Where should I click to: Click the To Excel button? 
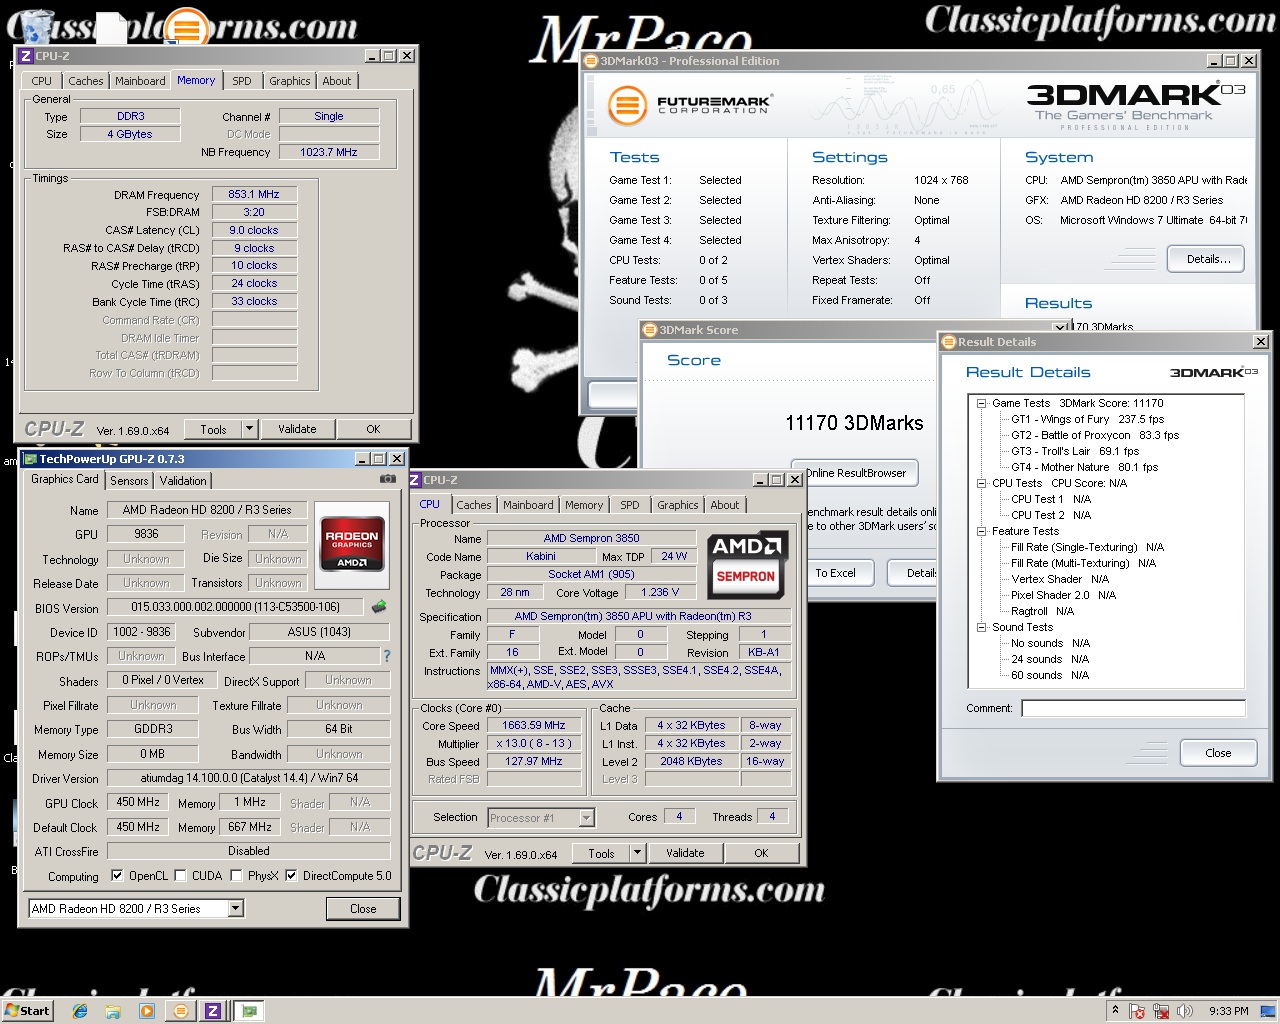(x=835, y=573)
